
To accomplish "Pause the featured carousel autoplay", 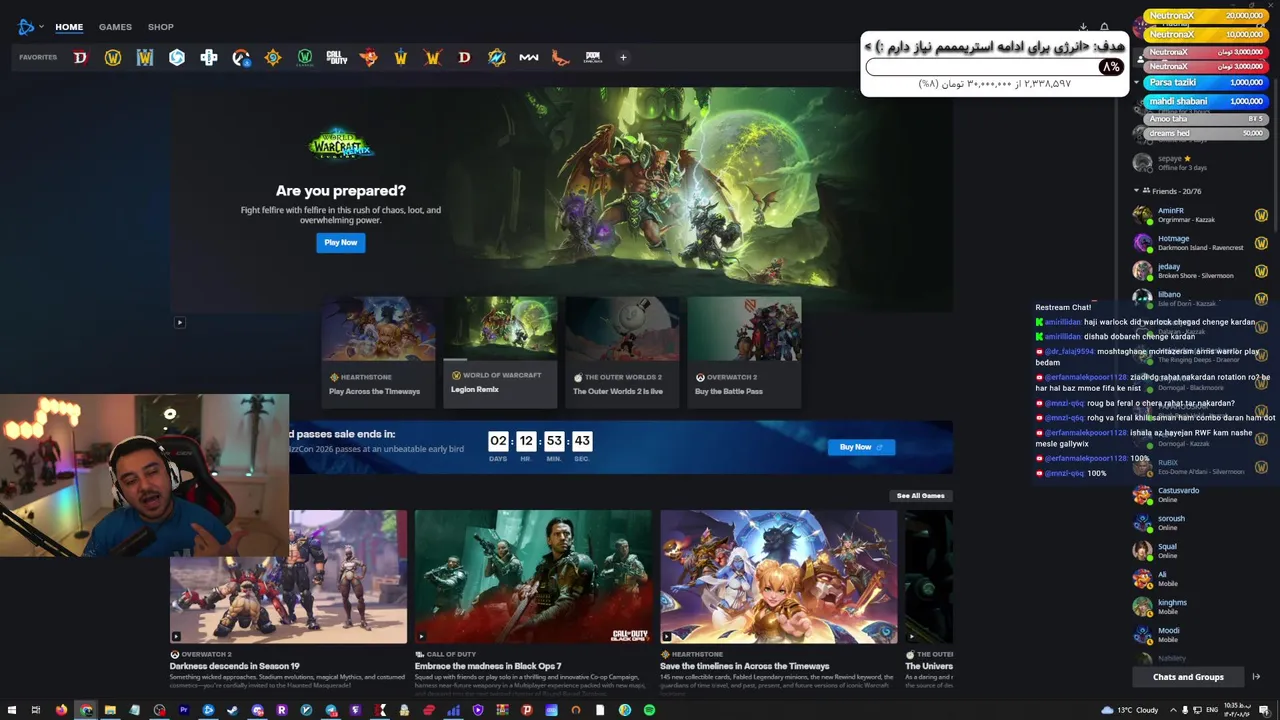I will [180, 322].
